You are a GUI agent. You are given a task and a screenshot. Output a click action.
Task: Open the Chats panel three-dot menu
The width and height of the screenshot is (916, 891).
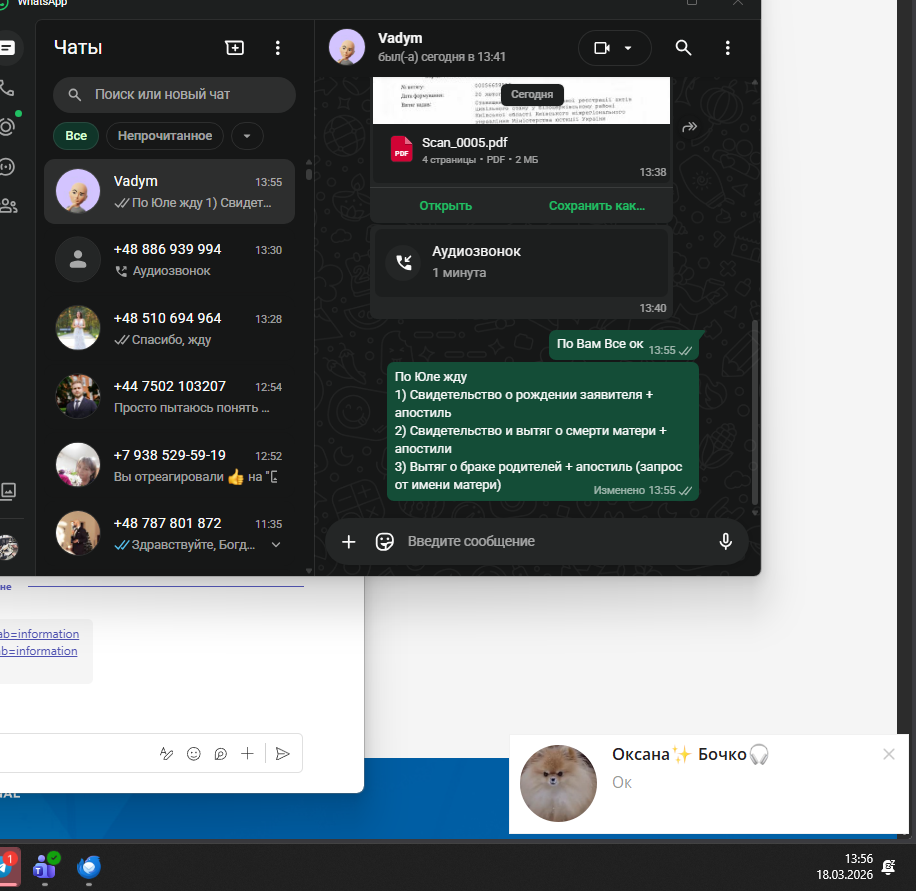tap(277, 48)
